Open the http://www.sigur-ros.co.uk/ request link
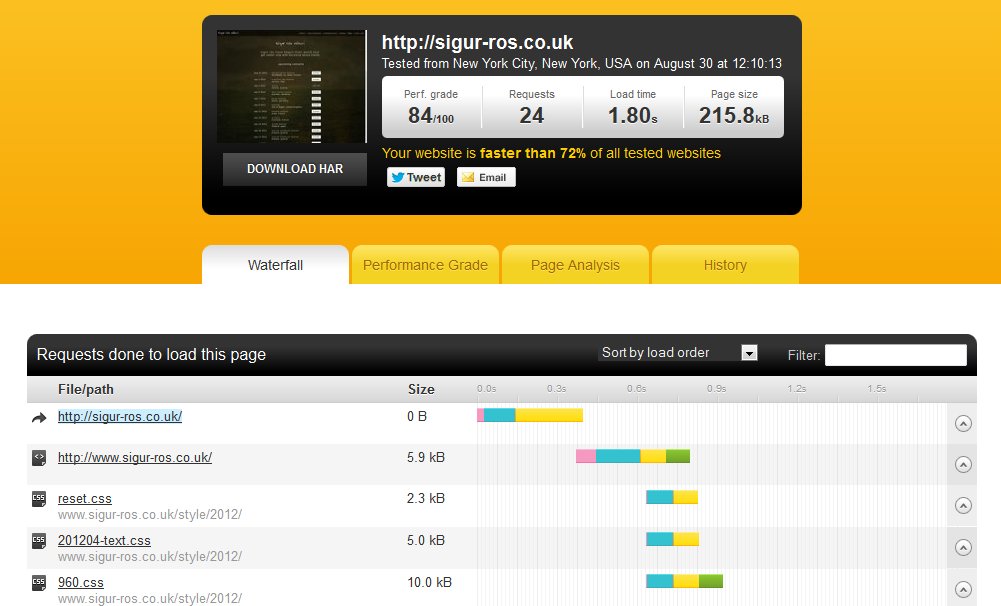This screenshot has width=1001, height=606. point(135,458)
